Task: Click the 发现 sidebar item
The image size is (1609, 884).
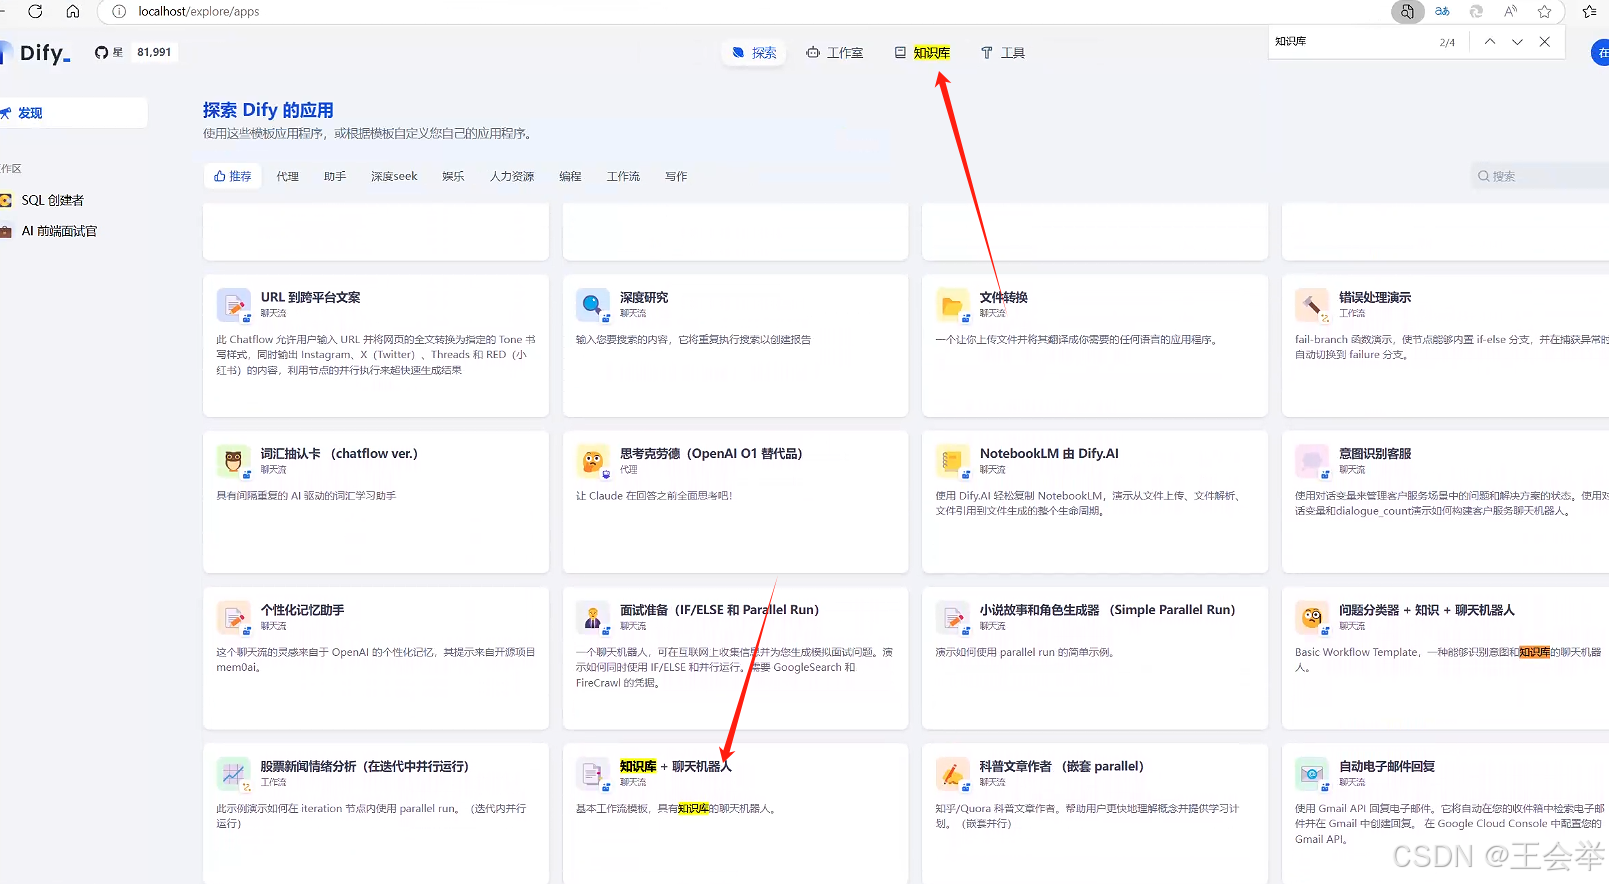Action: 72,113
